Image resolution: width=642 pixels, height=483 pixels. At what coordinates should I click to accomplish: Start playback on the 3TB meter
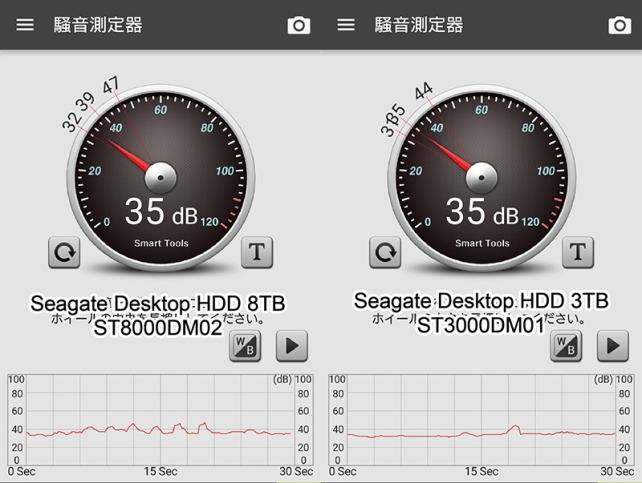click(x=613, y=346)
